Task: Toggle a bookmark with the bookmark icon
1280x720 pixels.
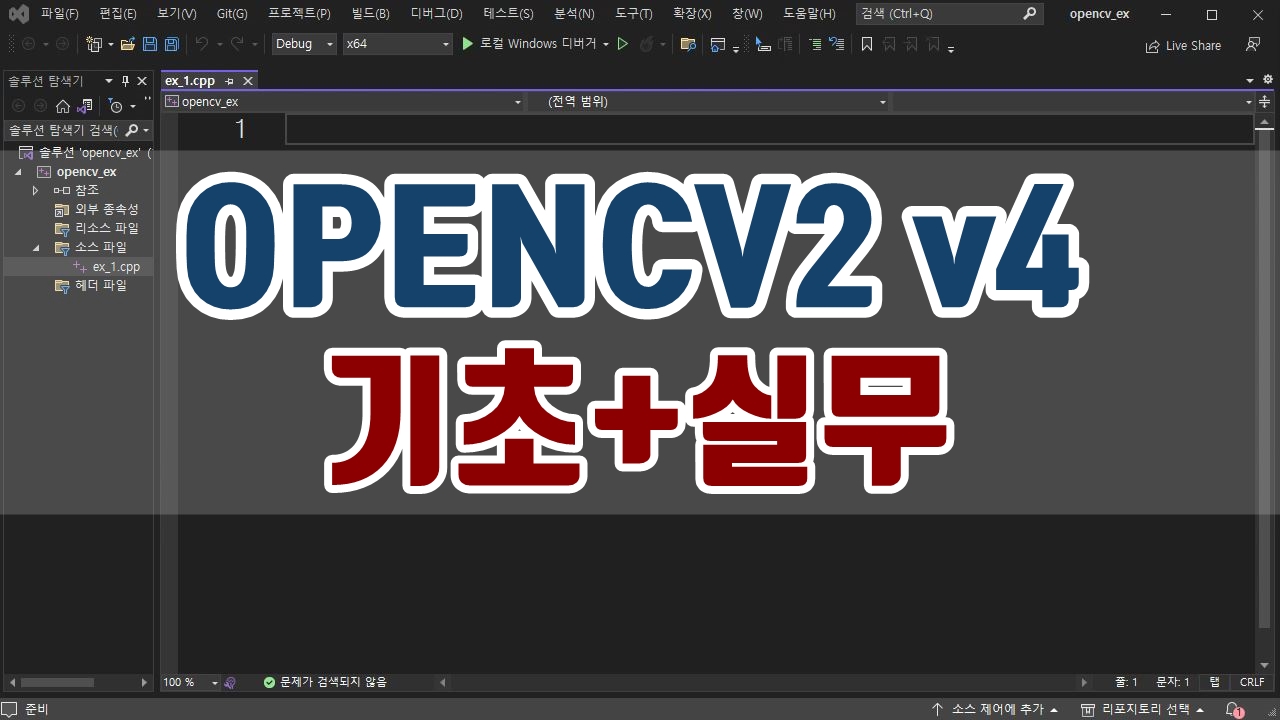Action: coord(867,44)
